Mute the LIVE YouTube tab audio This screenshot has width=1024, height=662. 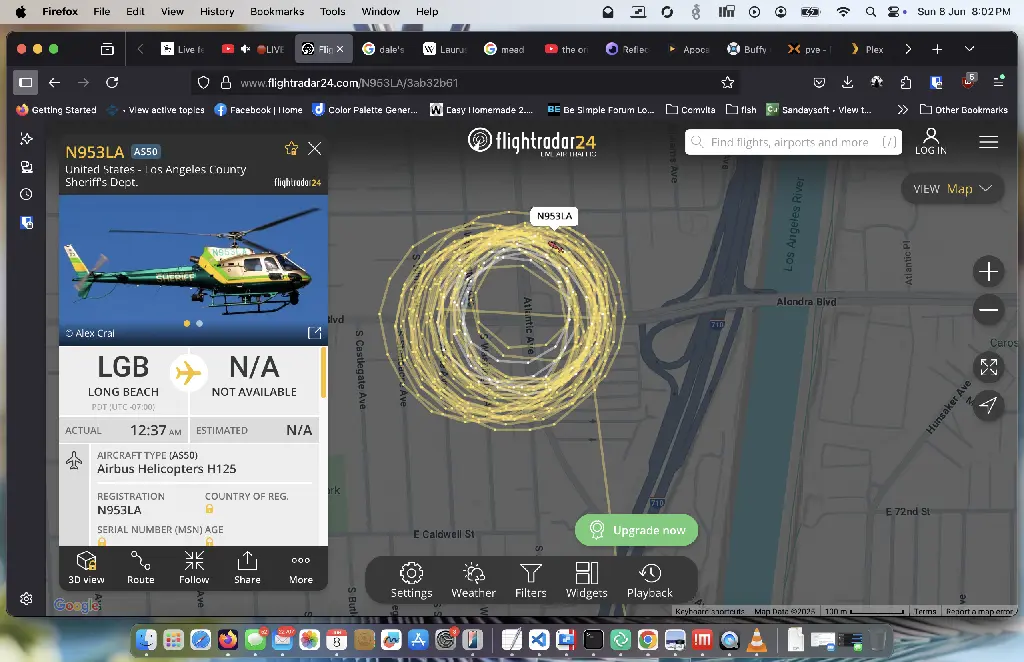pos(246,49)
